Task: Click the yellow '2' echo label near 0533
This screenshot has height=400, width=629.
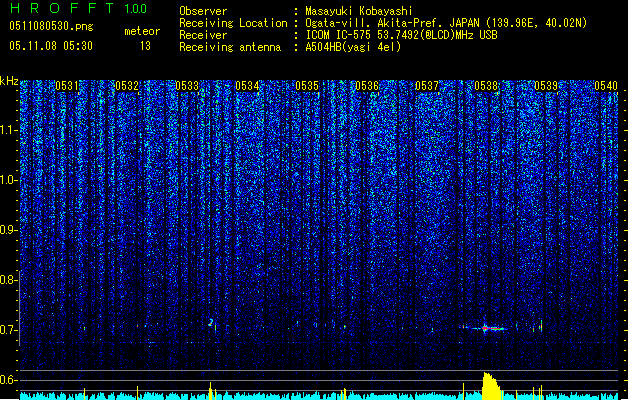Action: (211, 323)
